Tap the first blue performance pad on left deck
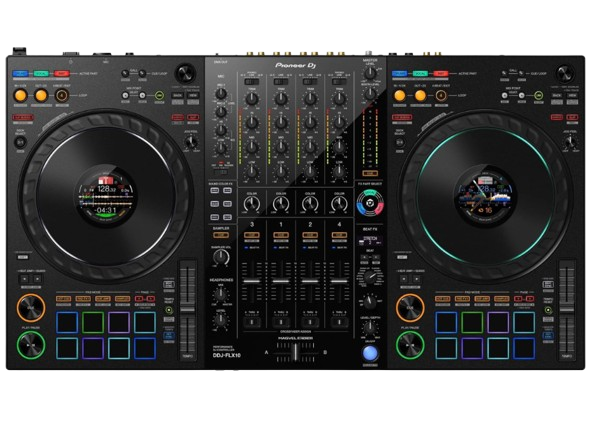The height and width of the screenshot is (421, 593). (x=67, y=322)
